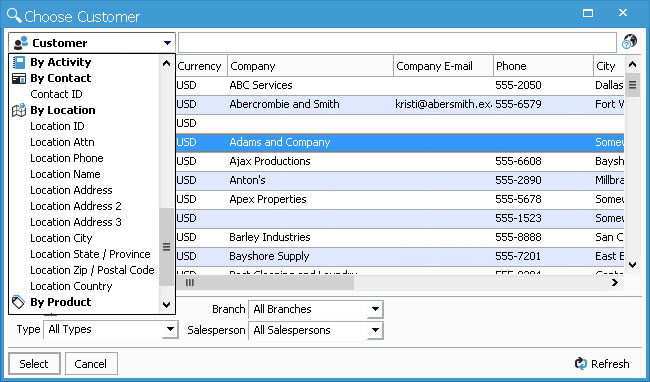Sort by the Company E-mail column header

pos(443,66)
